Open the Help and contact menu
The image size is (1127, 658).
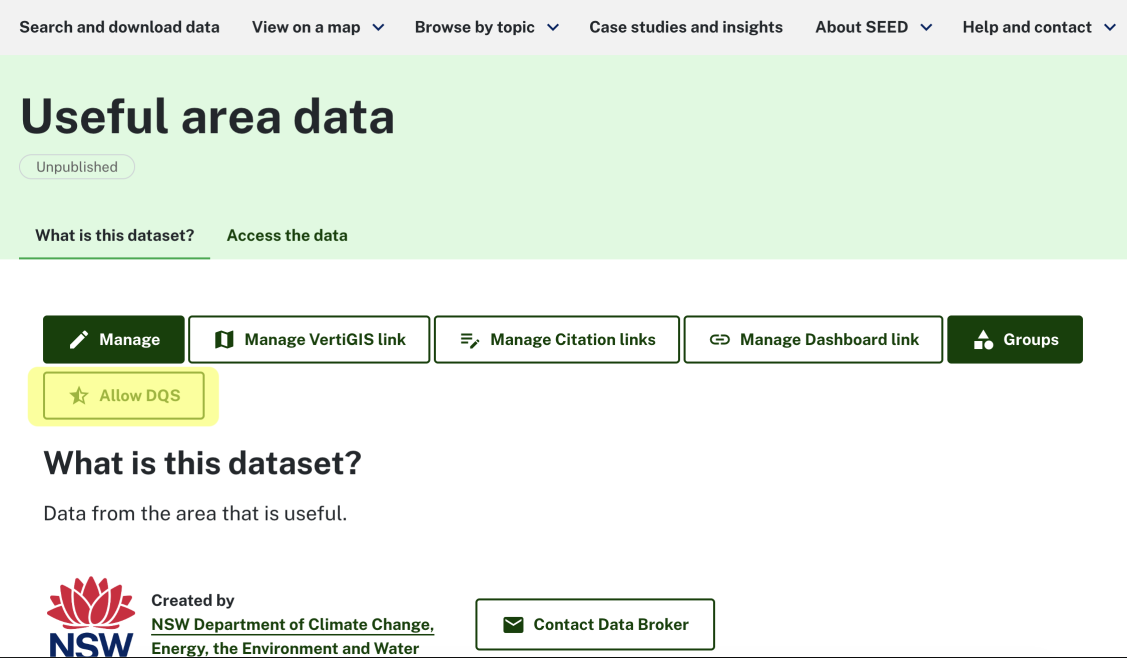pyautogui.click(x=1027, y=27)
